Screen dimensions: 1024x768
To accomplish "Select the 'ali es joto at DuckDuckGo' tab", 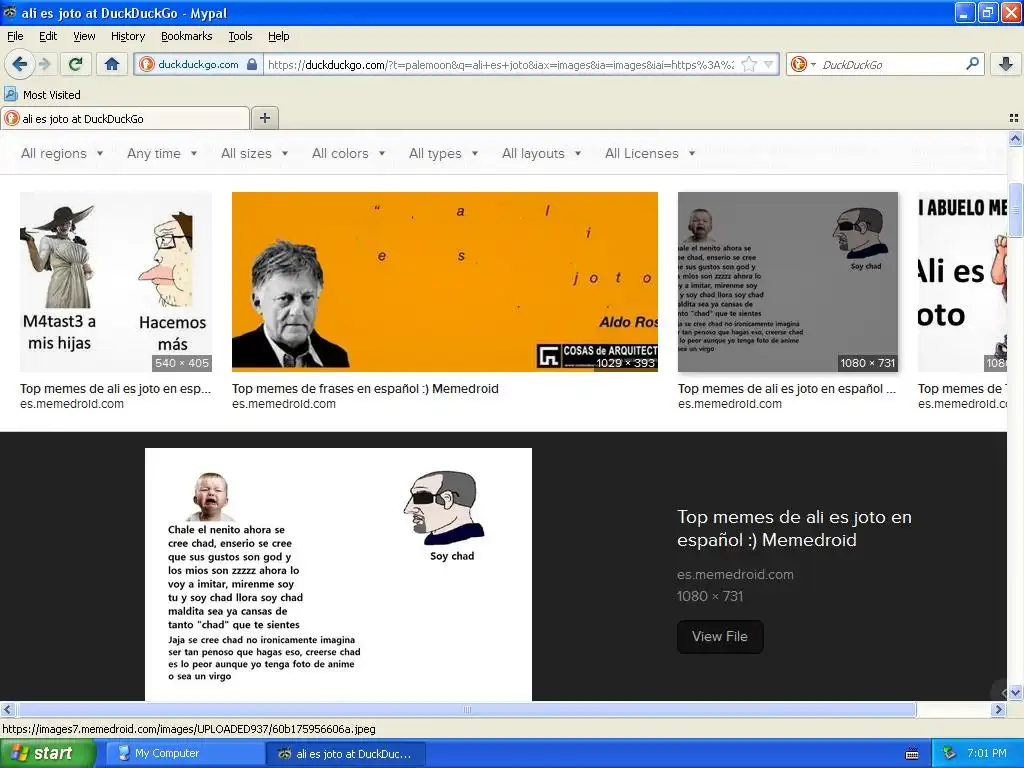I will point(125,118).
